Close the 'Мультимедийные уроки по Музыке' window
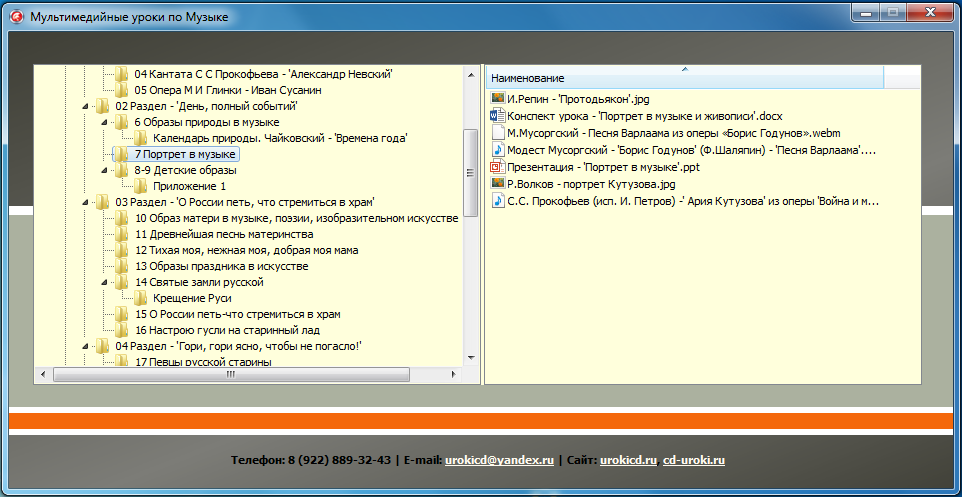This screenshot has height=497, width=962. click(930, 12)
